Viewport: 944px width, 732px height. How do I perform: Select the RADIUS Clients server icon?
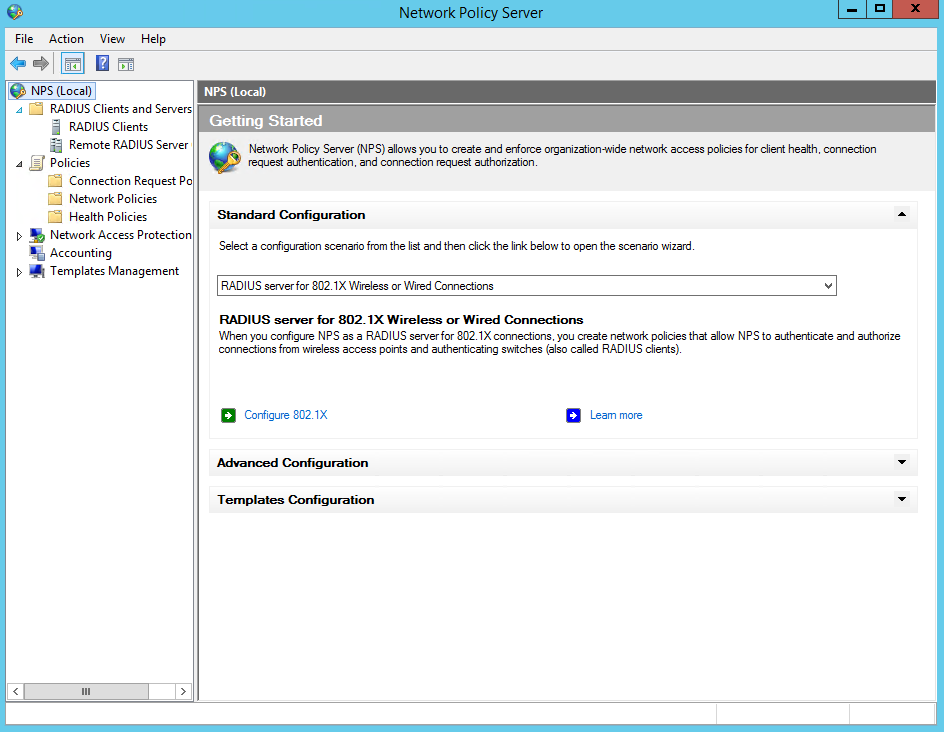click(56, 127)
